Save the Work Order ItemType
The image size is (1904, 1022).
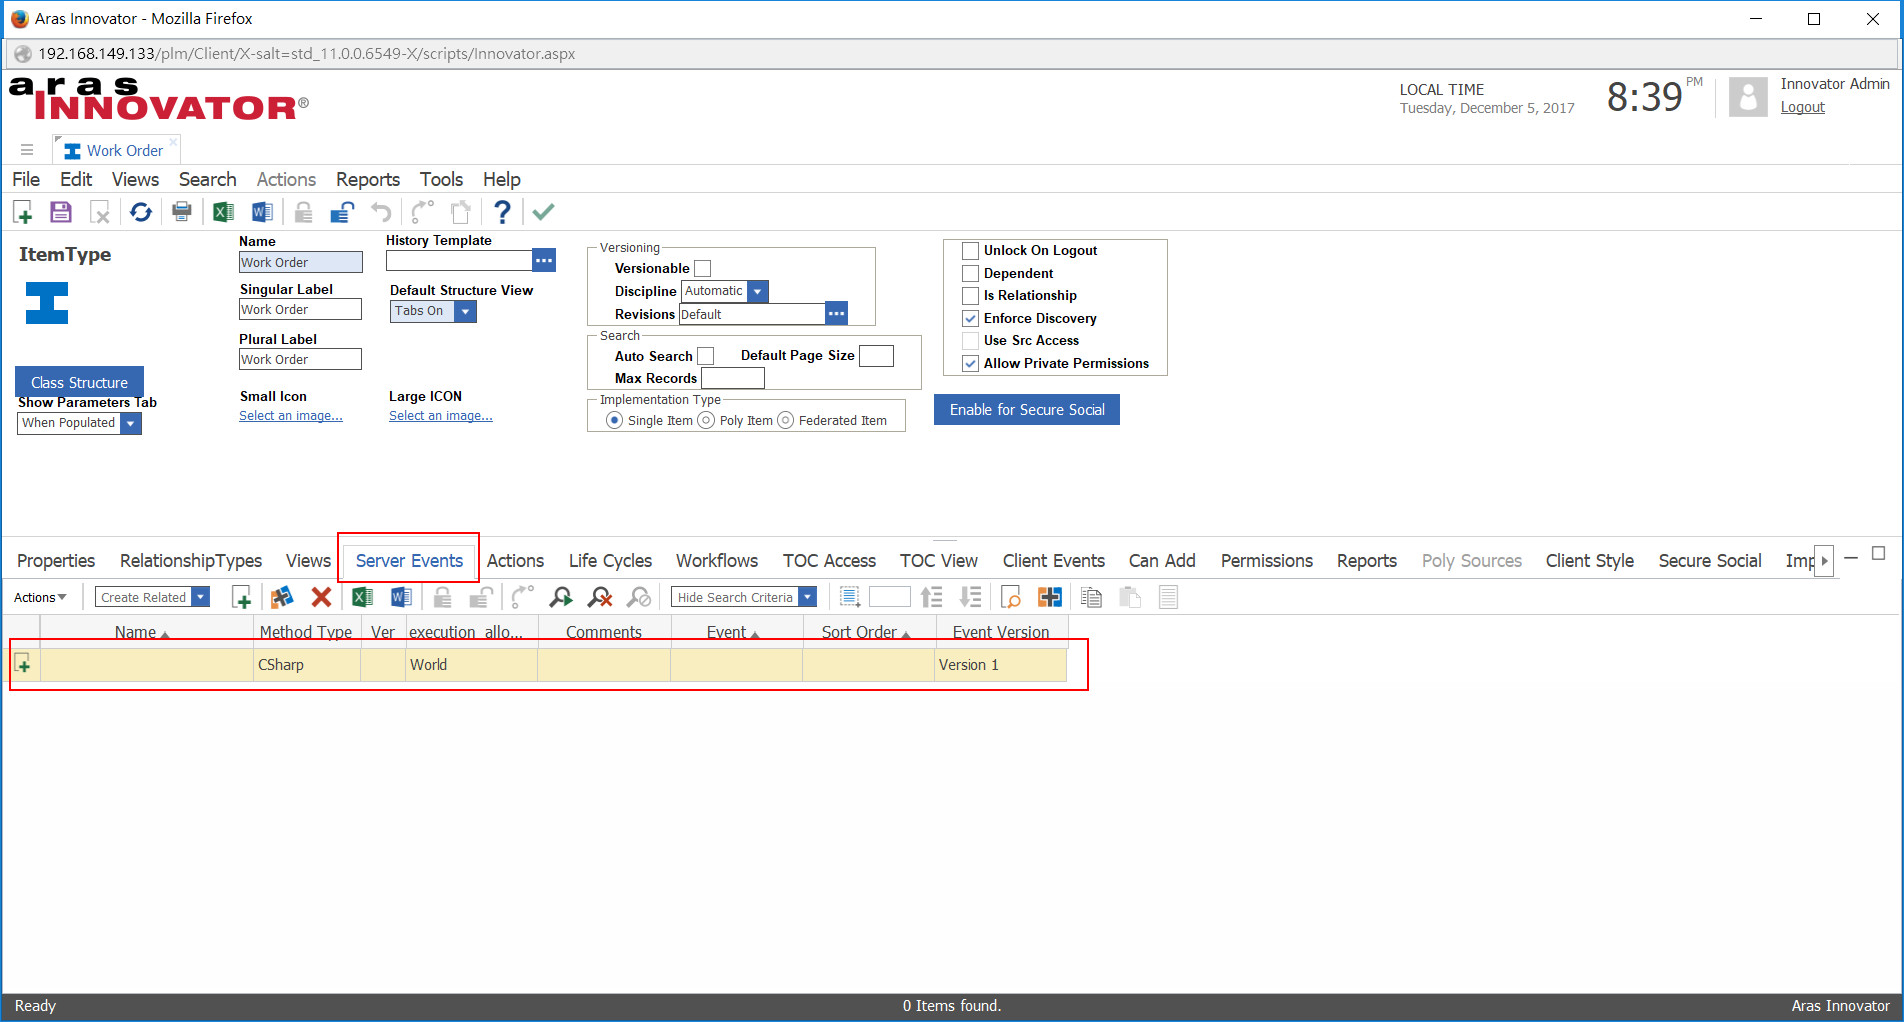click(x=61, y=212)
